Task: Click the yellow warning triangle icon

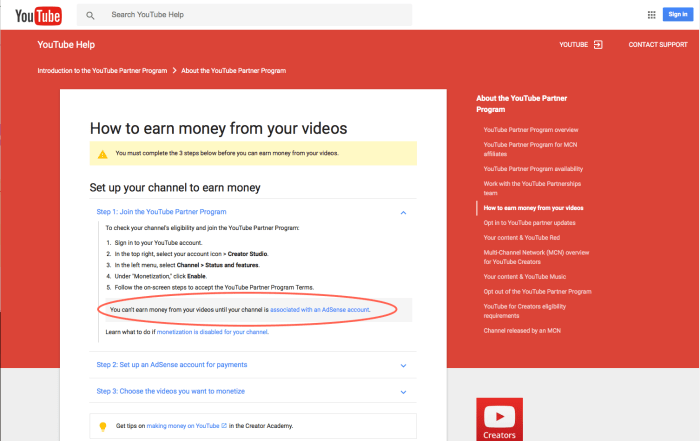Action: [103, 154]
